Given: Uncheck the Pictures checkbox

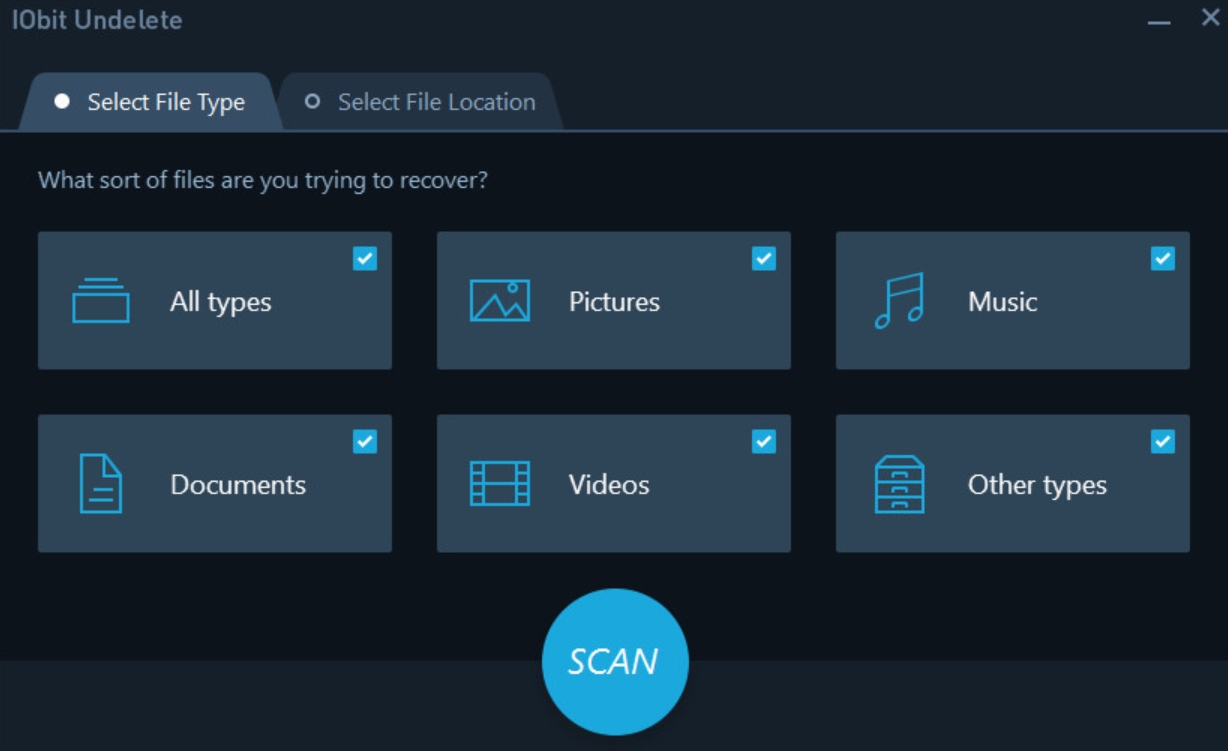Looking at the screenshot, I should (764, 259).
